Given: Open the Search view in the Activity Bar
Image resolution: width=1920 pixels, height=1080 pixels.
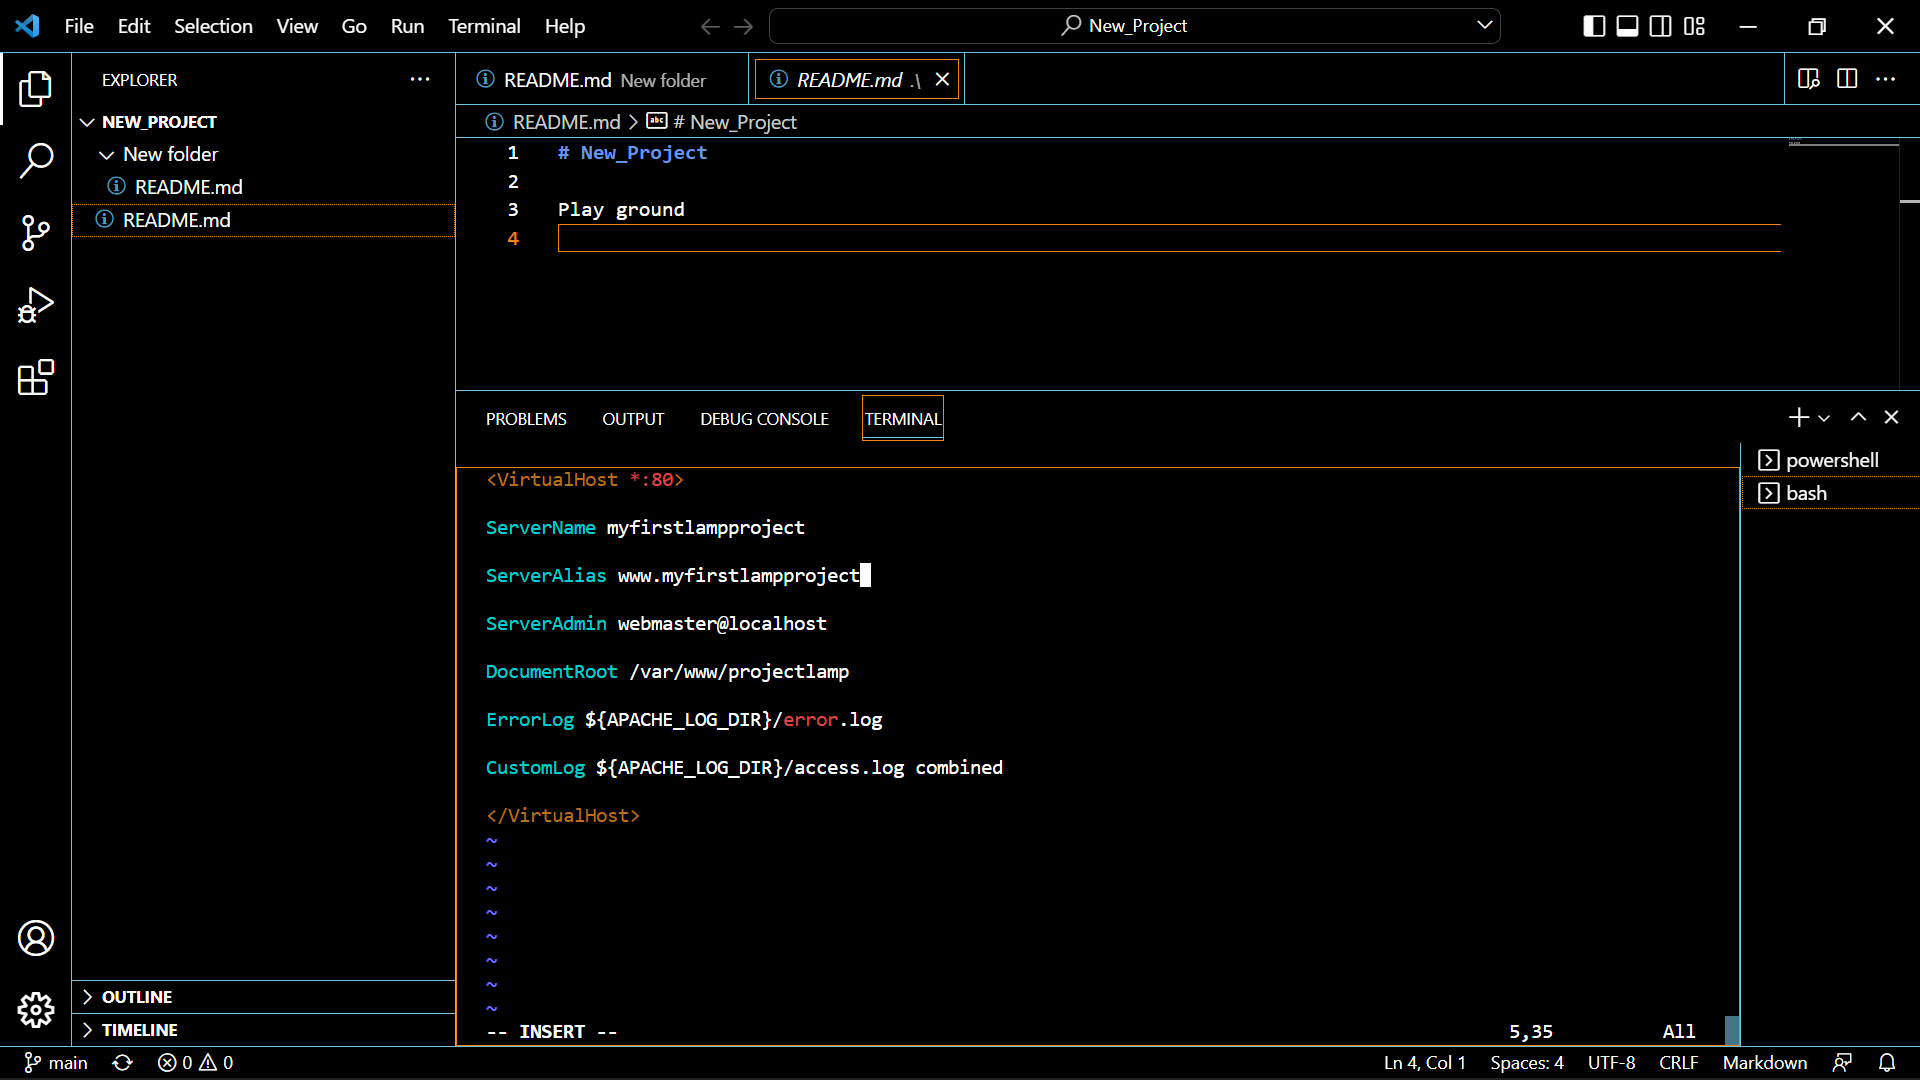Looking at the screenshot, I should 36,160.
